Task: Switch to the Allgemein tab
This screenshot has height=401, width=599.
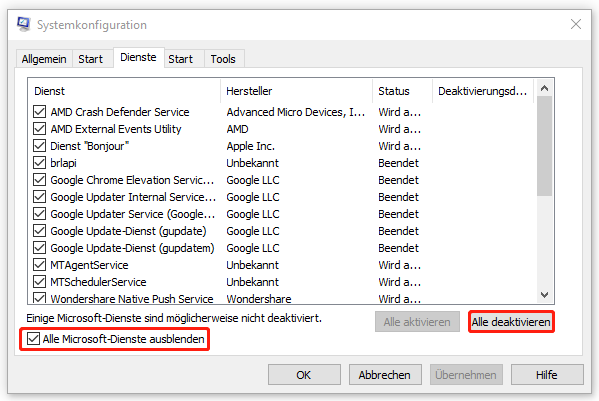Action: (44, 59)
